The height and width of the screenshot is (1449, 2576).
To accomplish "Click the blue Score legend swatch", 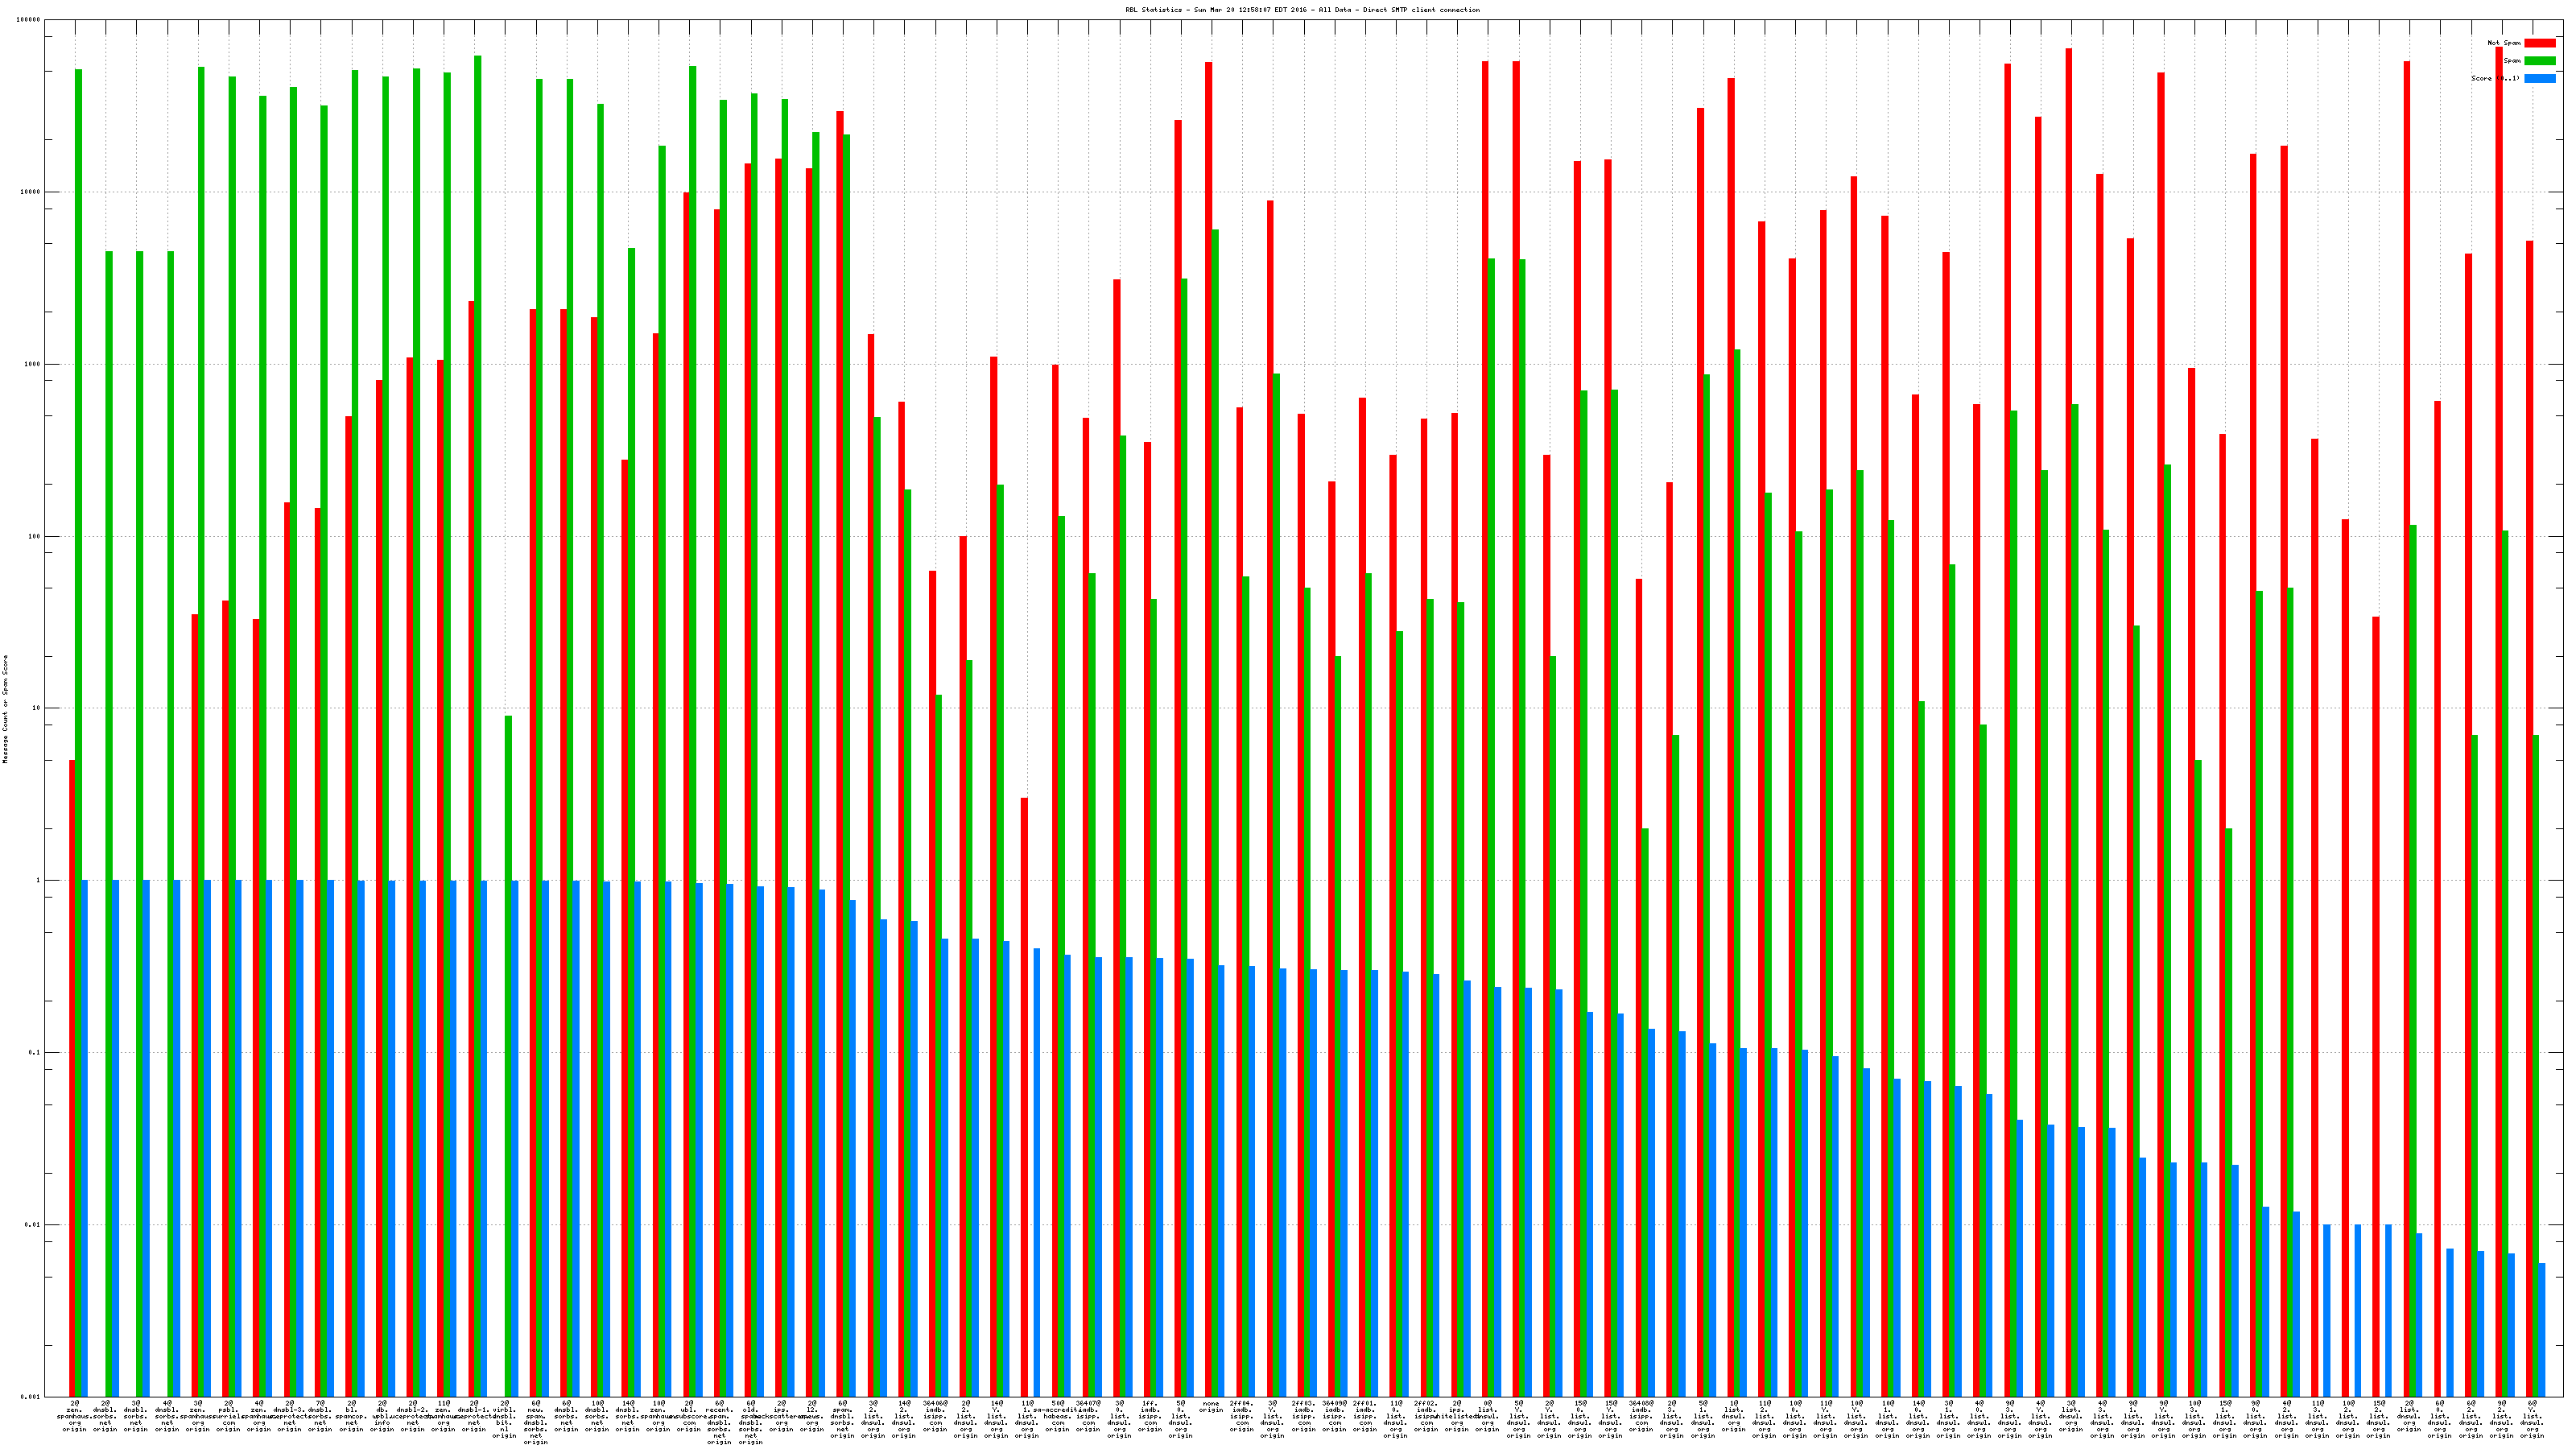I will [x=2539, y=78].
